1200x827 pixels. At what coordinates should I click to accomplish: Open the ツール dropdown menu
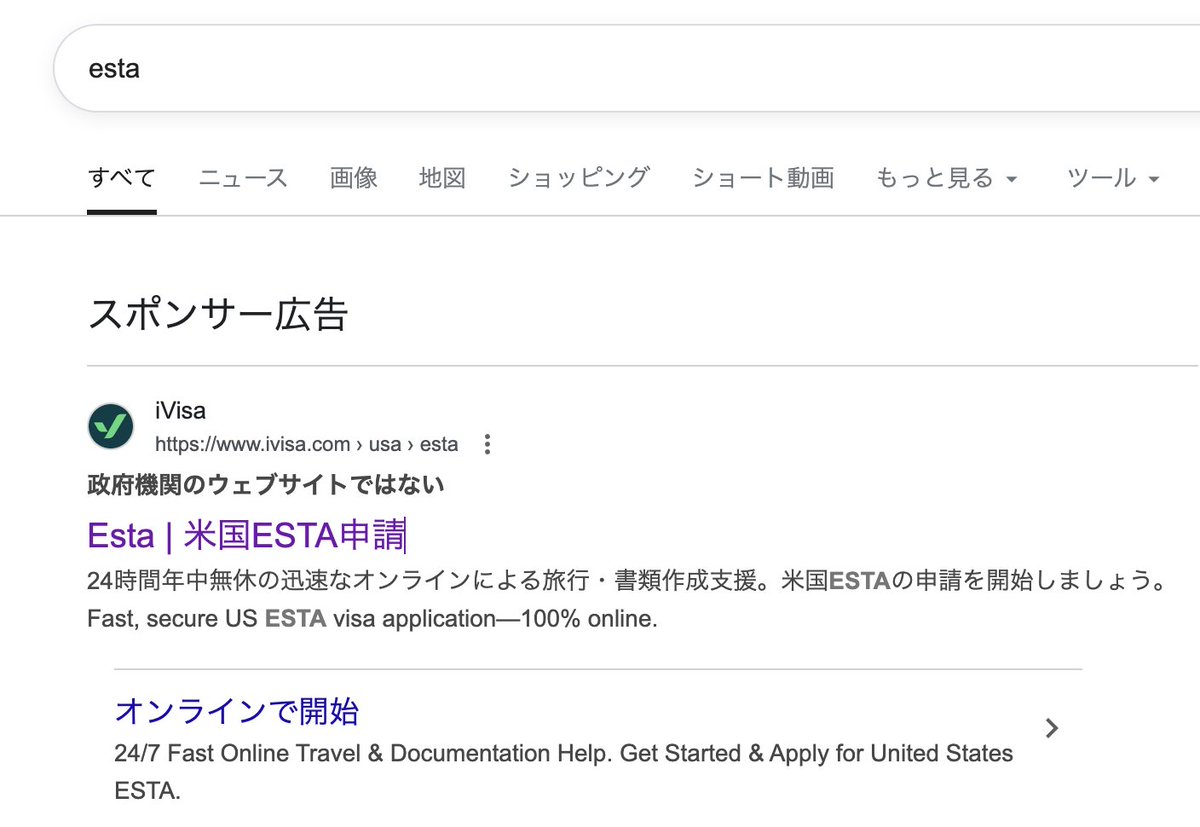coord(1113,178)
